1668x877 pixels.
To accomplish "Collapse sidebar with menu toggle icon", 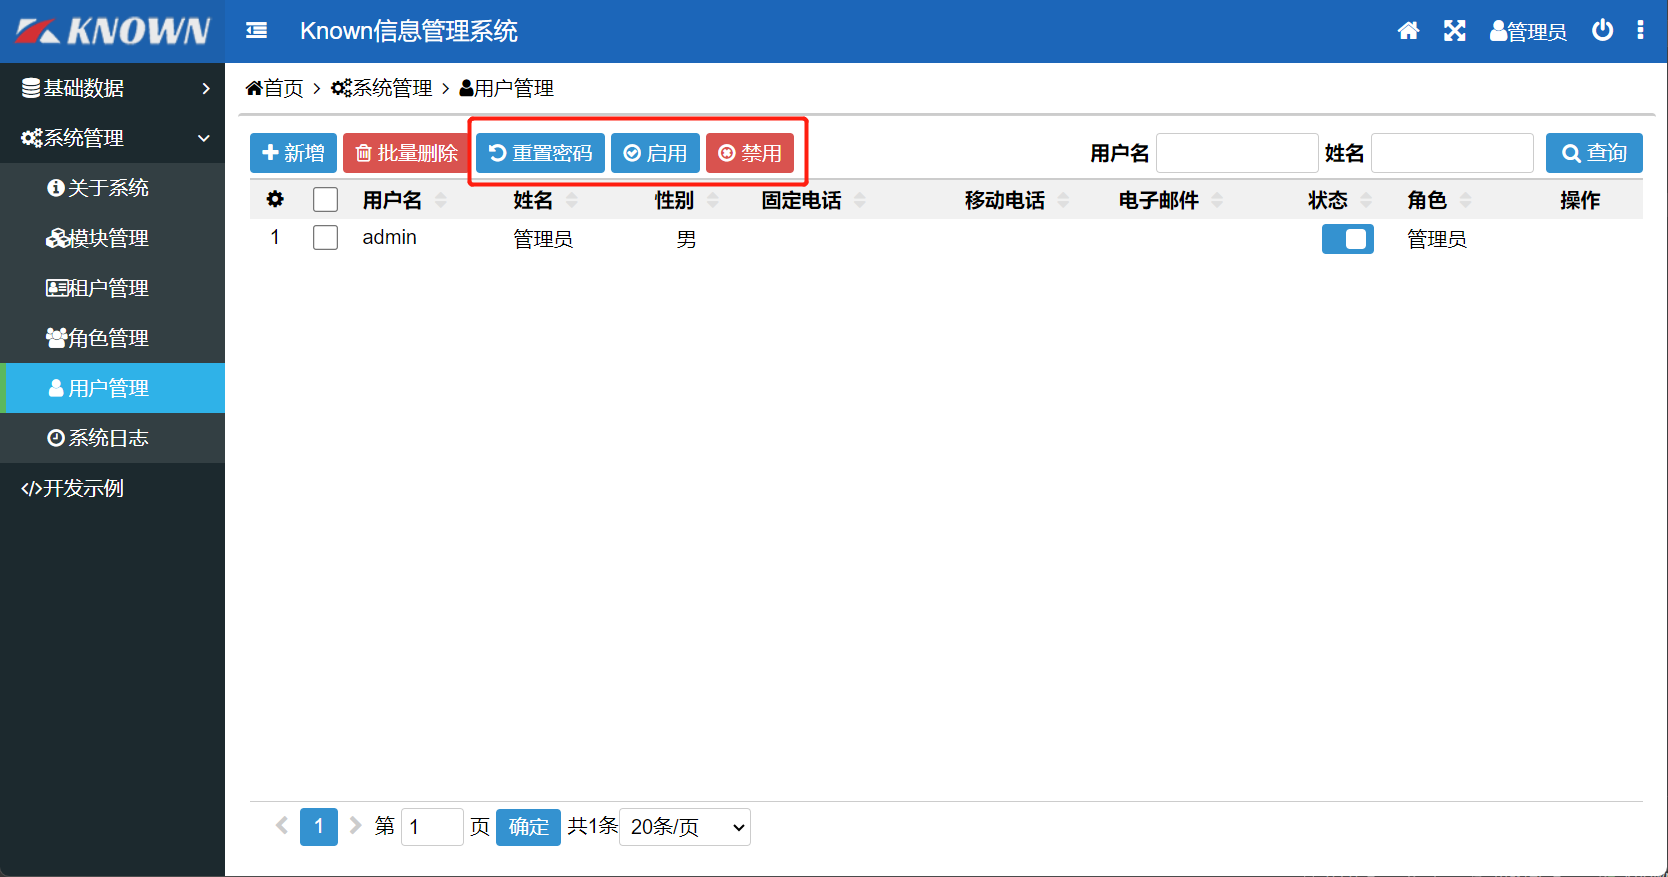I will 257,31.
